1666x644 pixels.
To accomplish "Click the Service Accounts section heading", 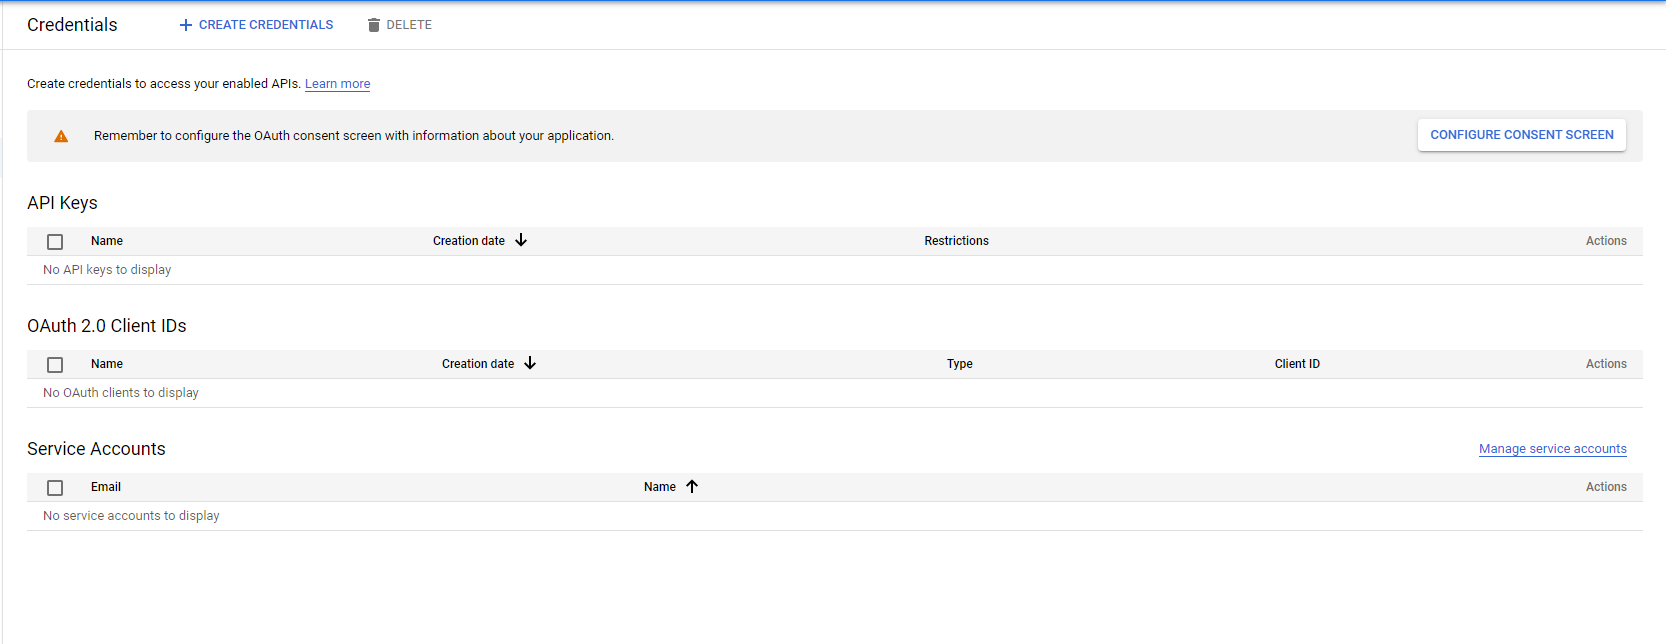I will (96, 449).
